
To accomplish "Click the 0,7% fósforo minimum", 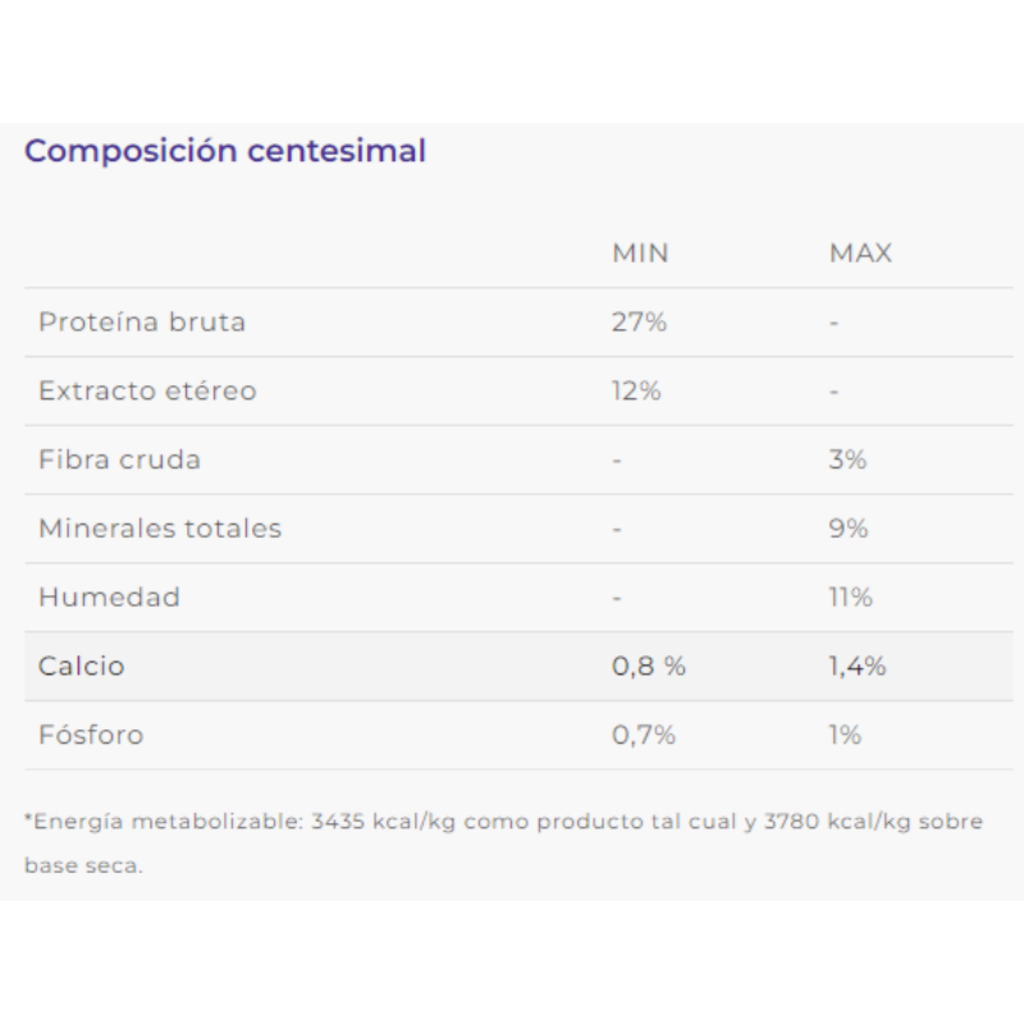I will point(643,735).
